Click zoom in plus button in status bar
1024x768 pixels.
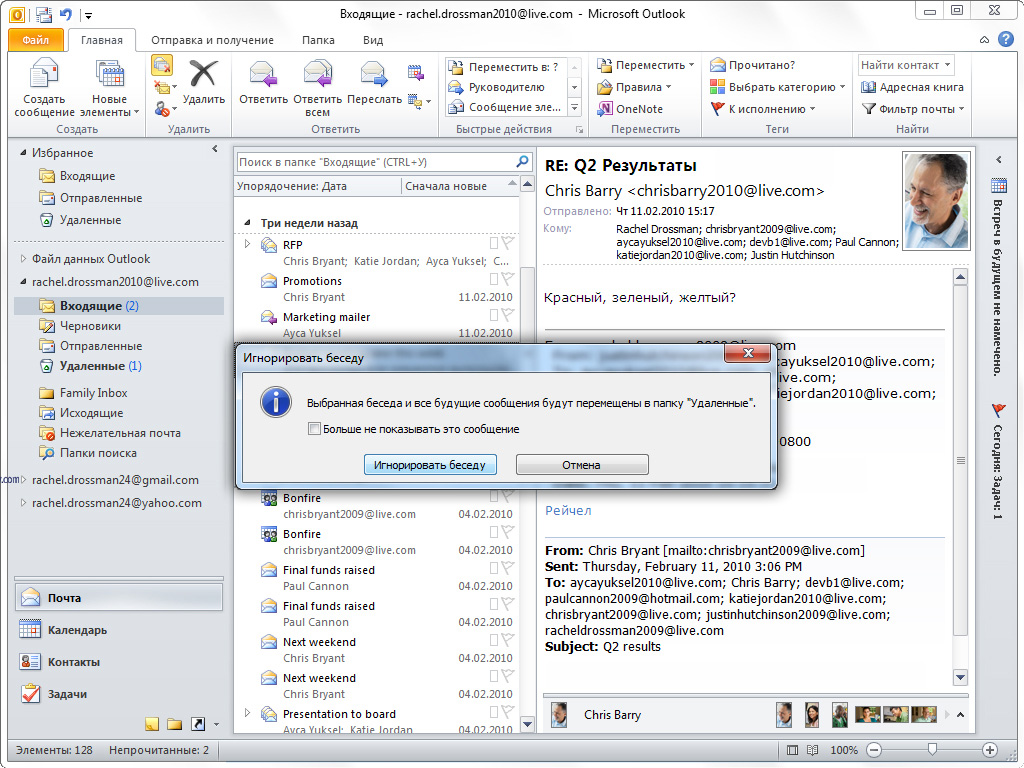tap(990, 750)
